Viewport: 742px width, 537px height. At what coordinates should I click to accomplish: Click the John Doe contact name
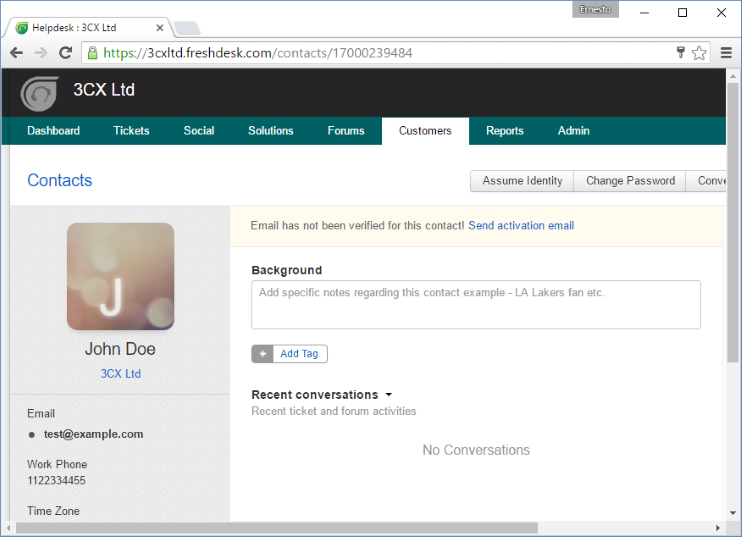pos(120,349)
